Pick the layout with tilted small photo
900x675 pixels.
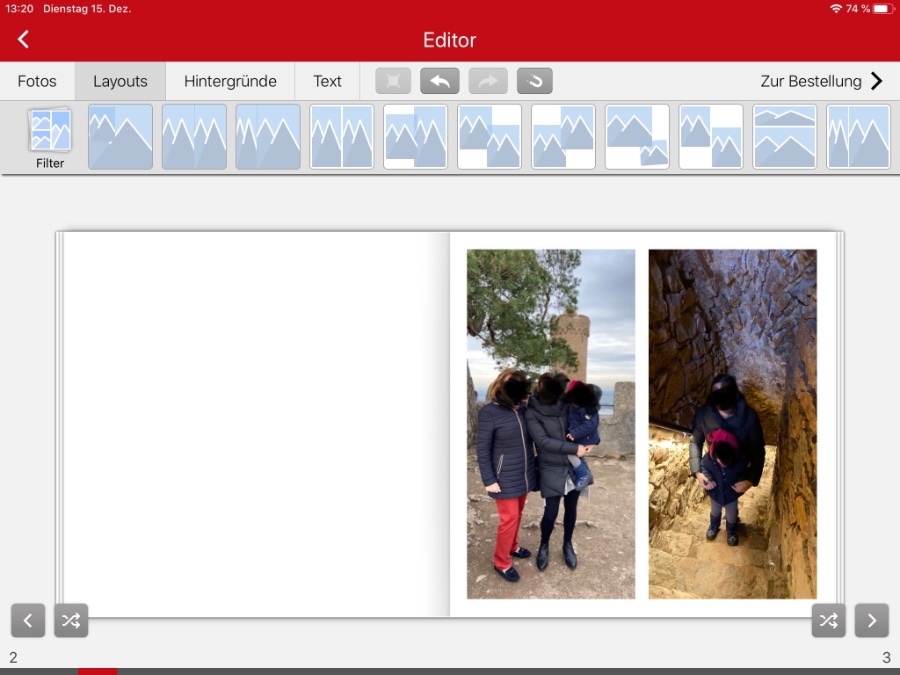(x=637, y=137)
